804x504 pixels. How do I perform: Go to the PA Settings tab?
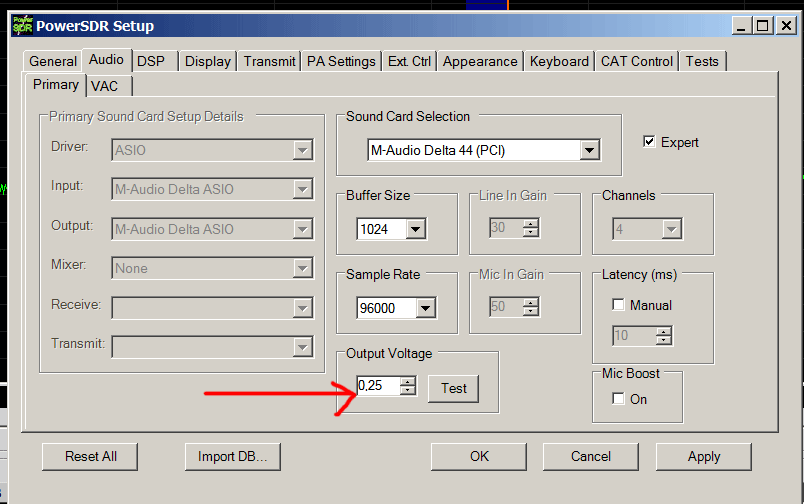341,61
